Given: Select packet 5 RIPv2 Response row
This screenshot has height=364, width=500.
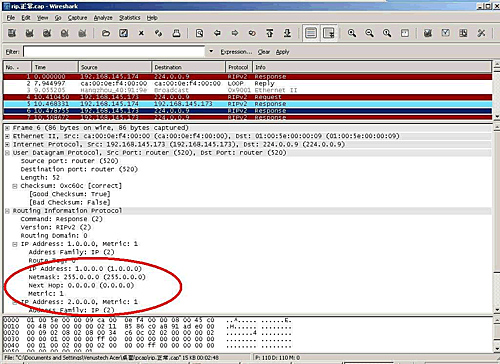Looking at the screenshot, I should click(248, 104).
